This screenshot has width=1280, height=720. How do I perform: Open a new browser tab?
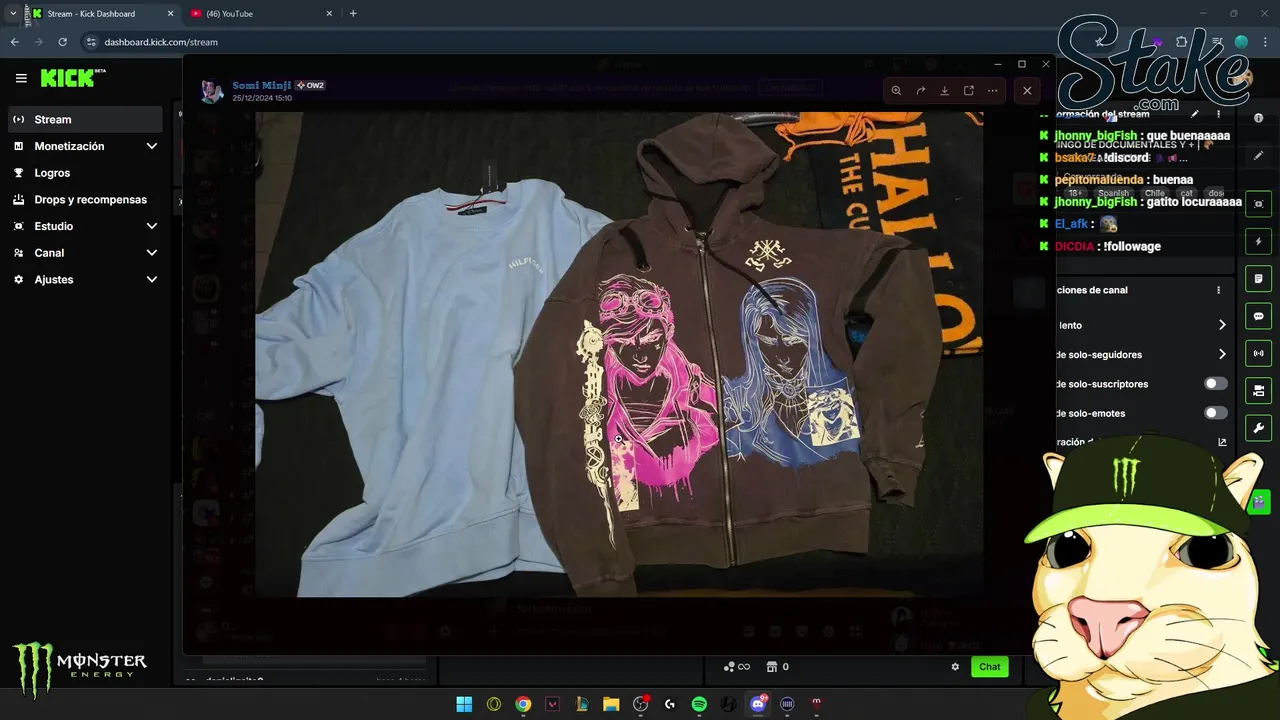point(353,14)
